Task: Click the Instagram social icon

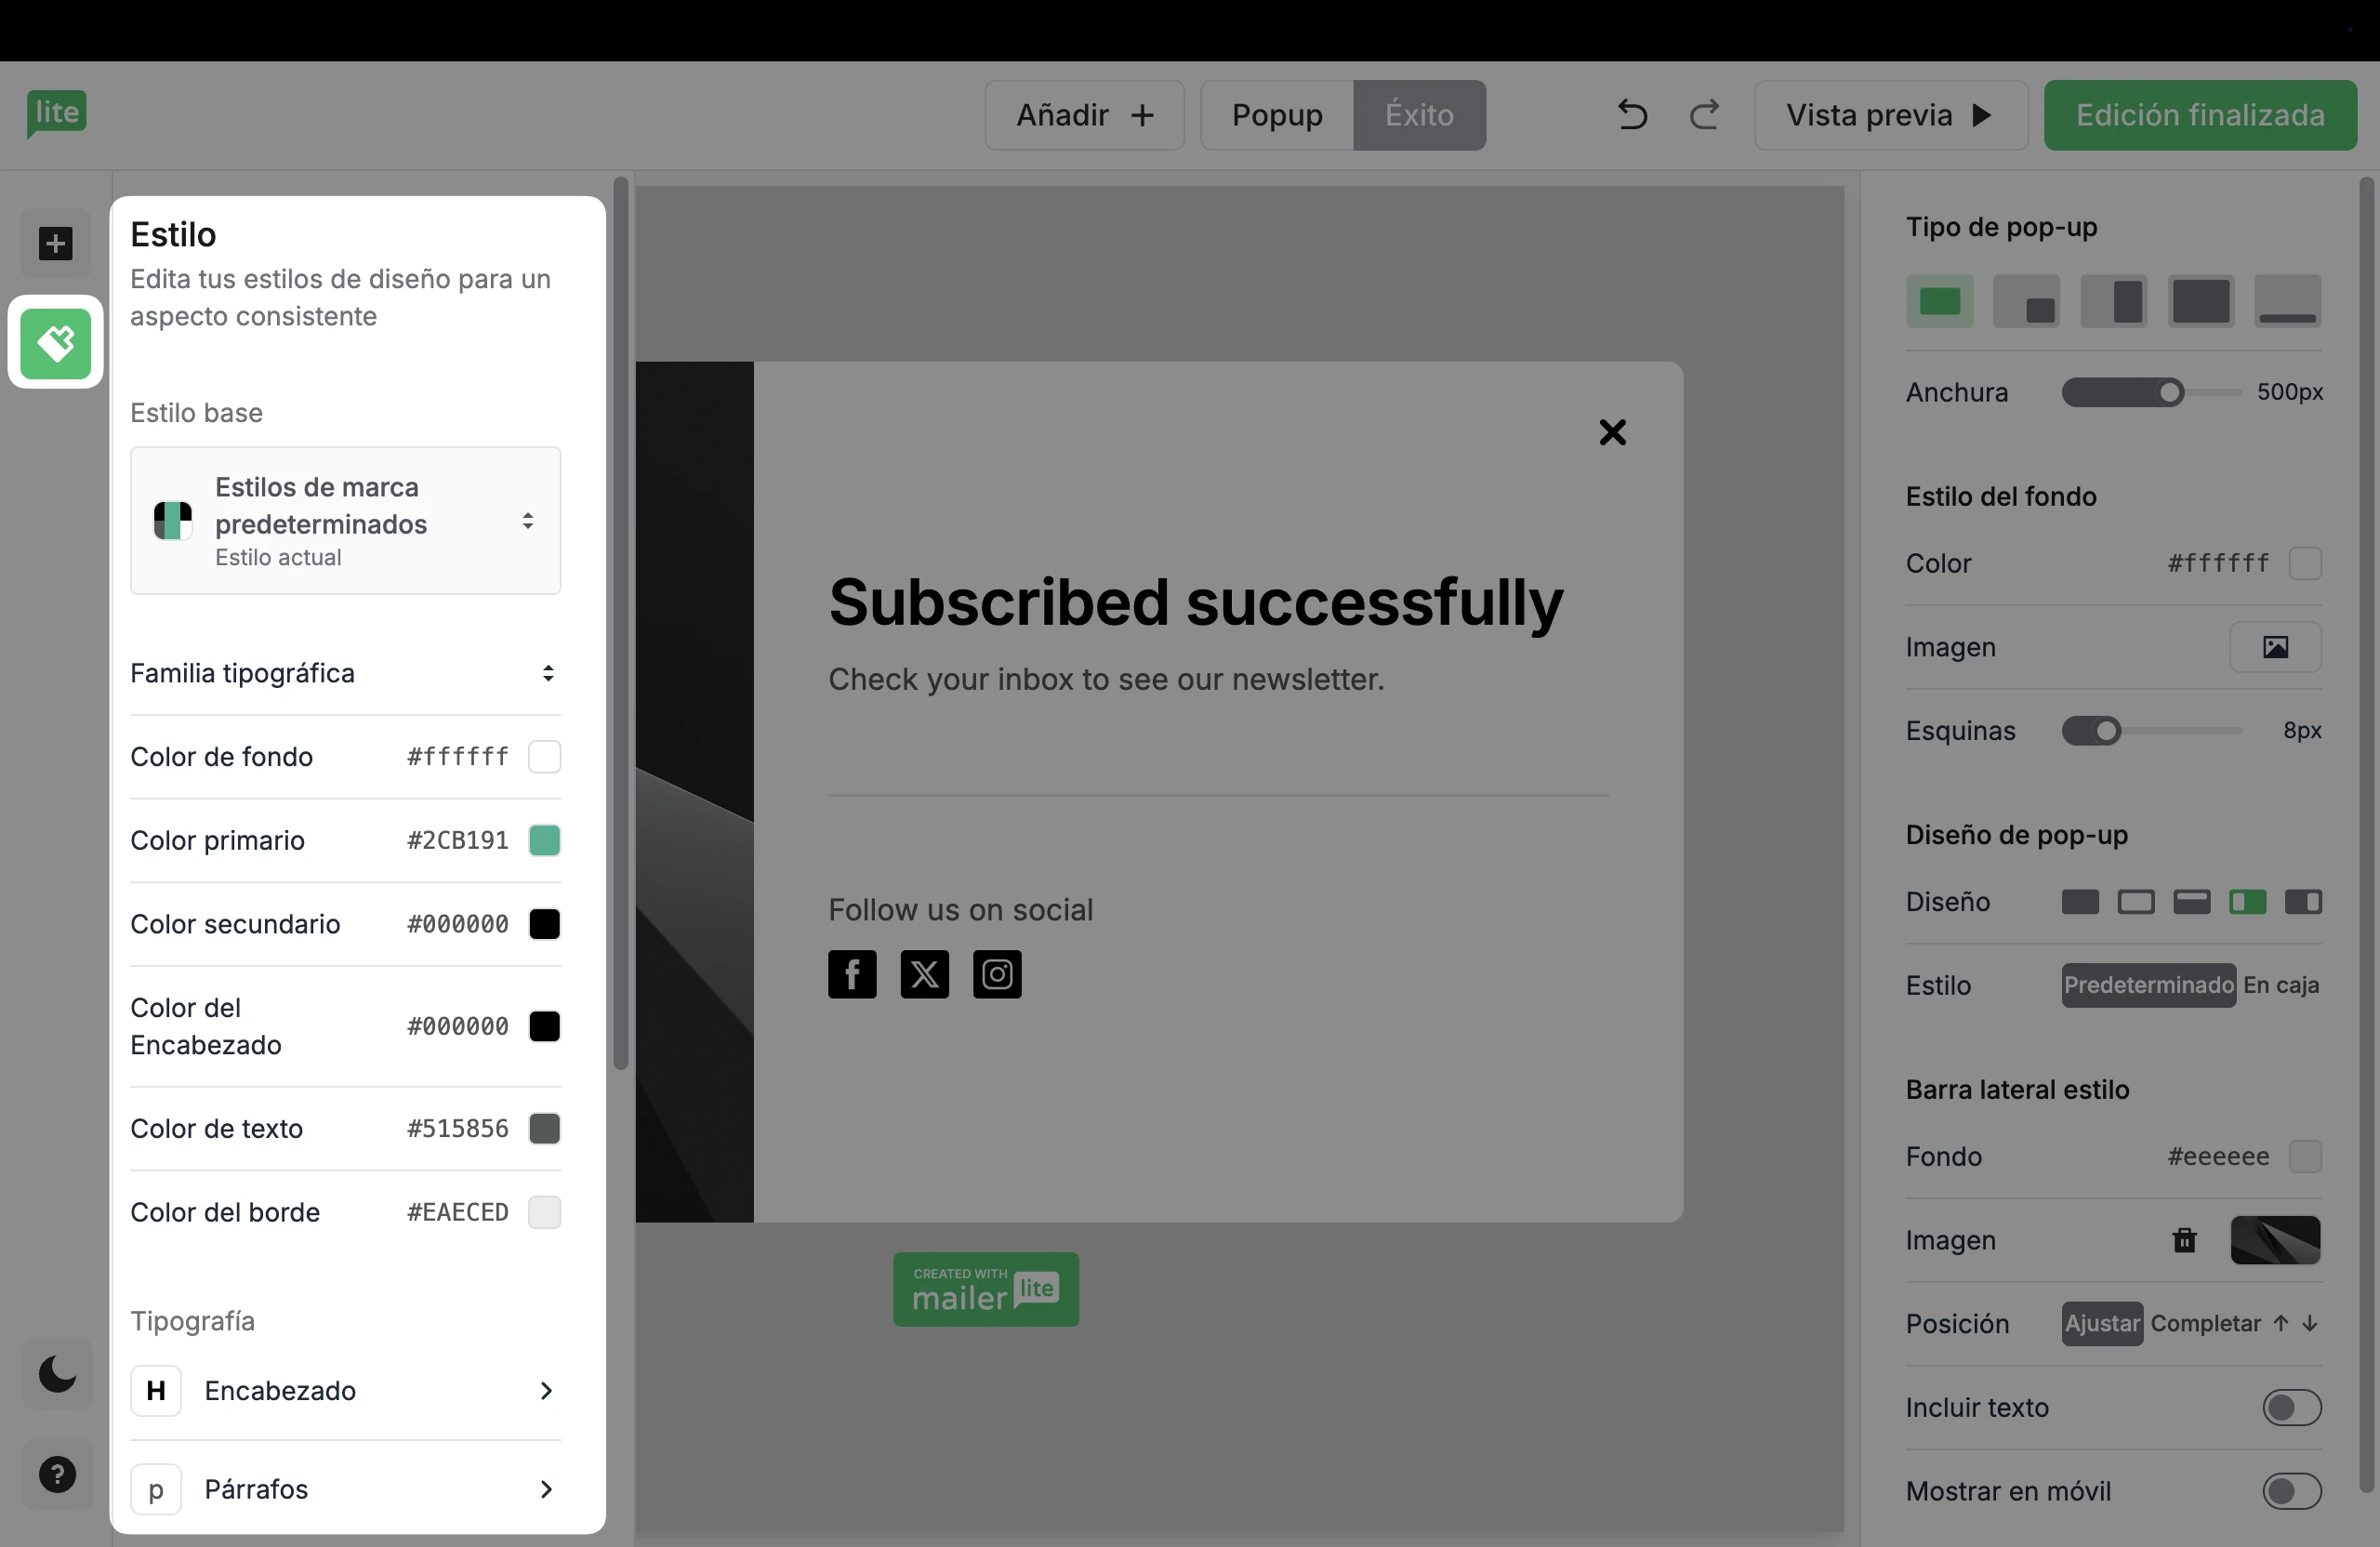Action: 997,974
